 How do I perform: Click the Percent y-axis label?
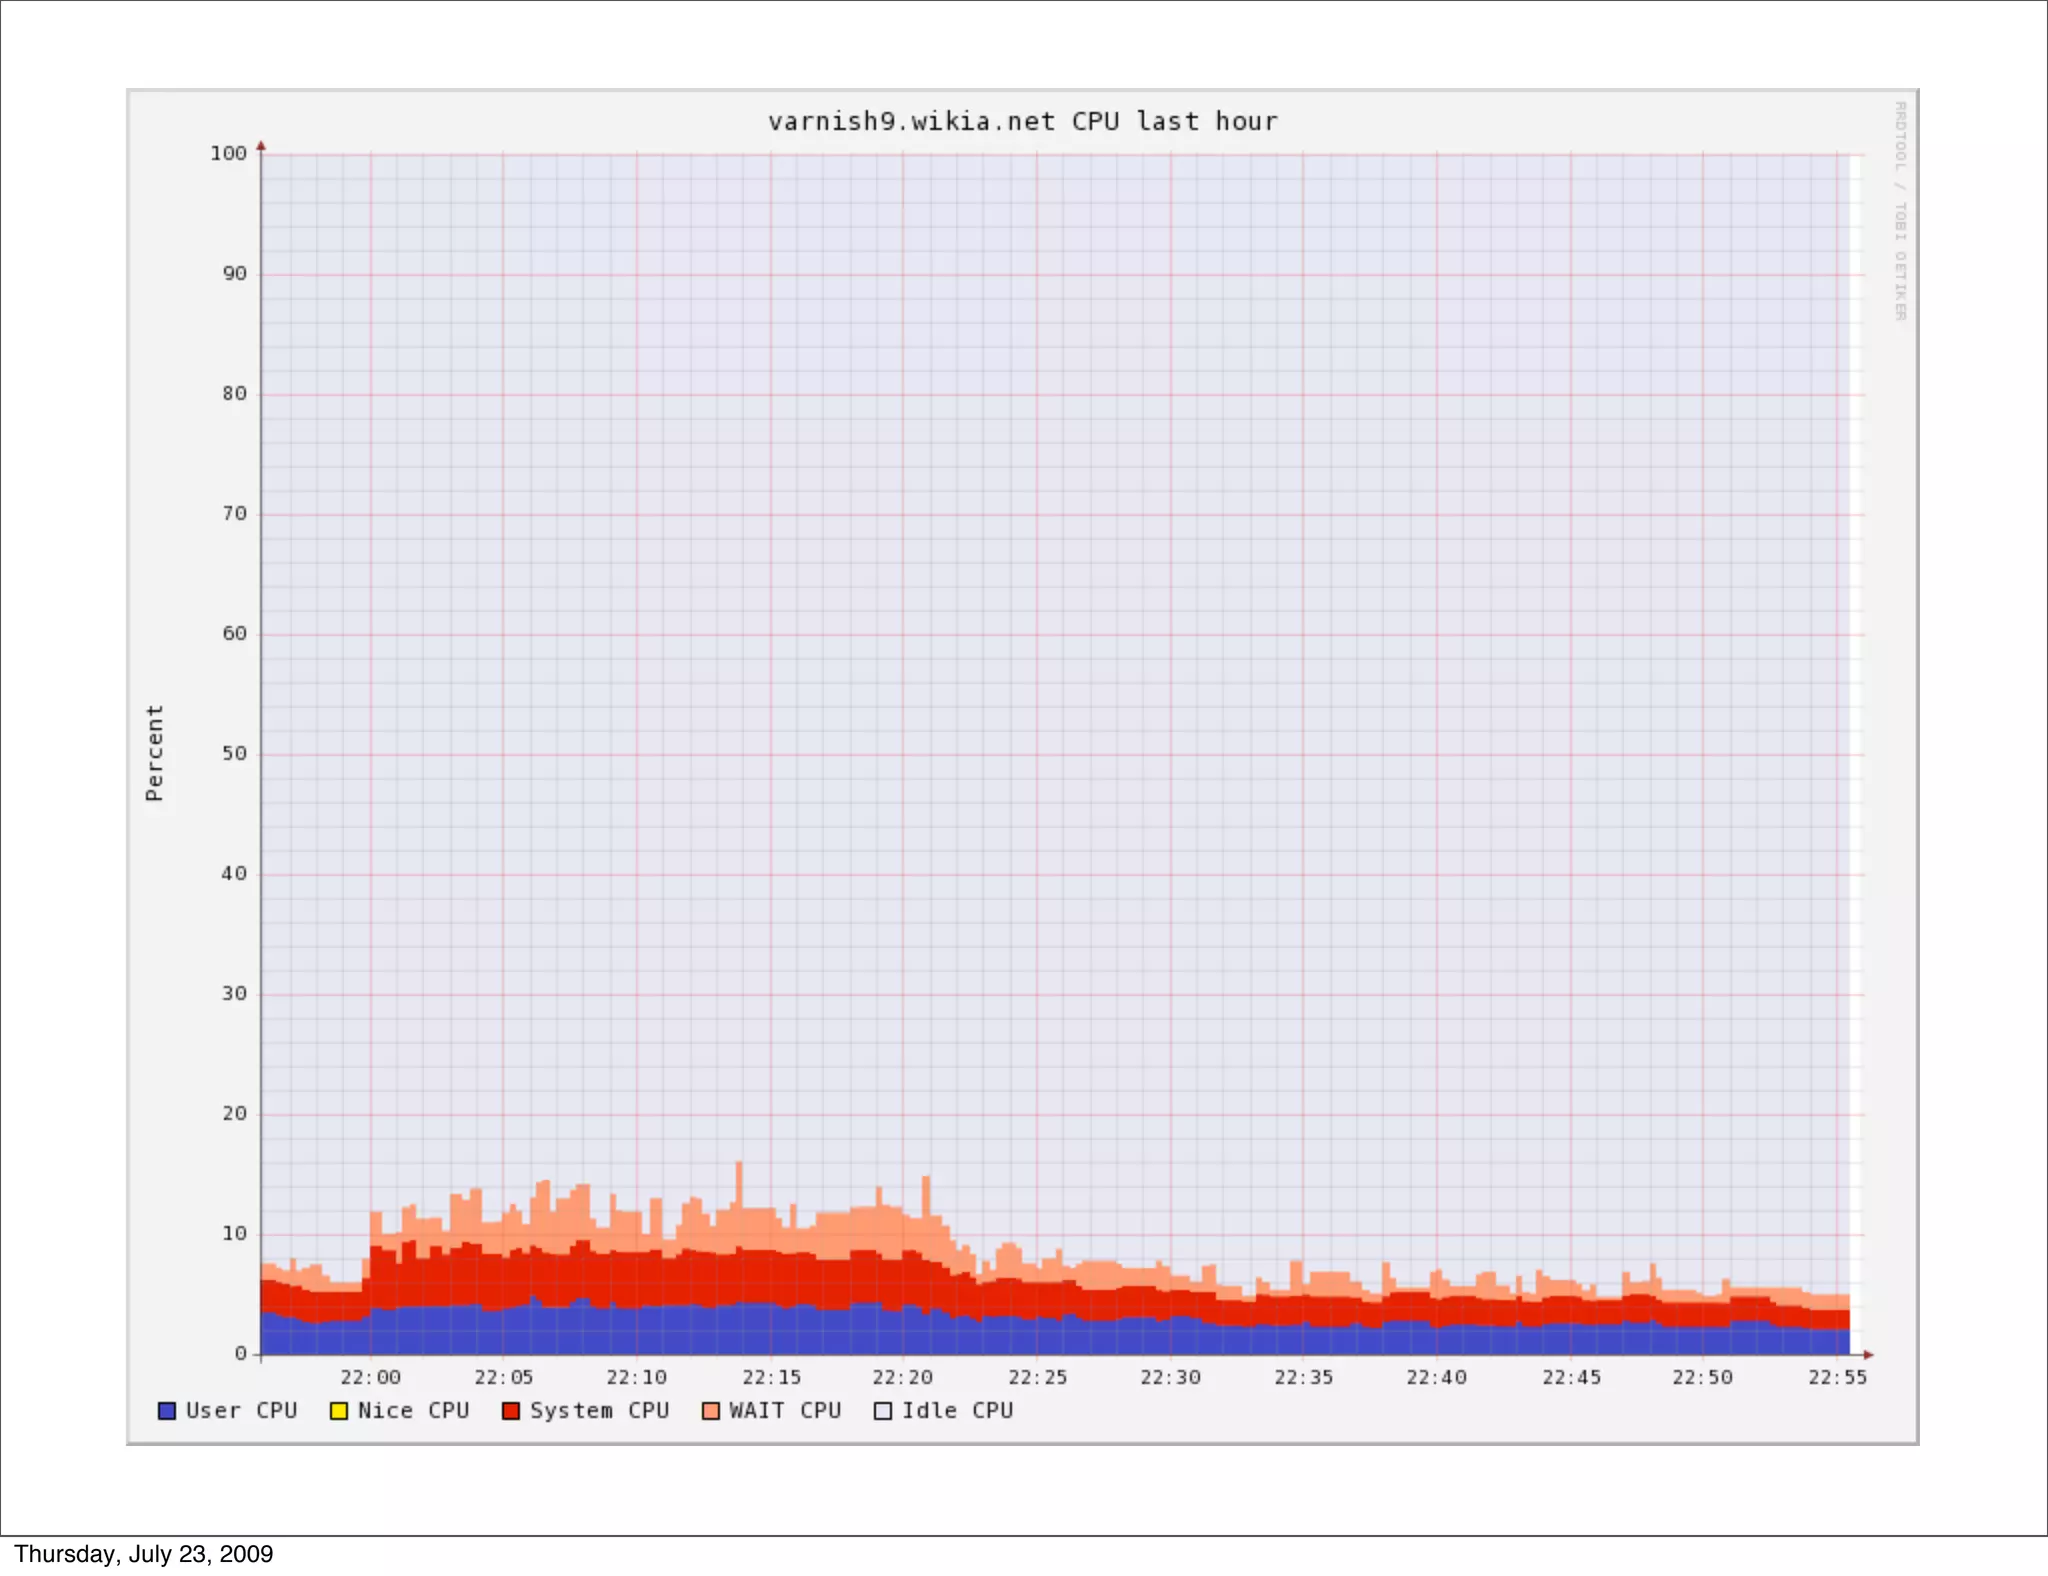point(154,753)
